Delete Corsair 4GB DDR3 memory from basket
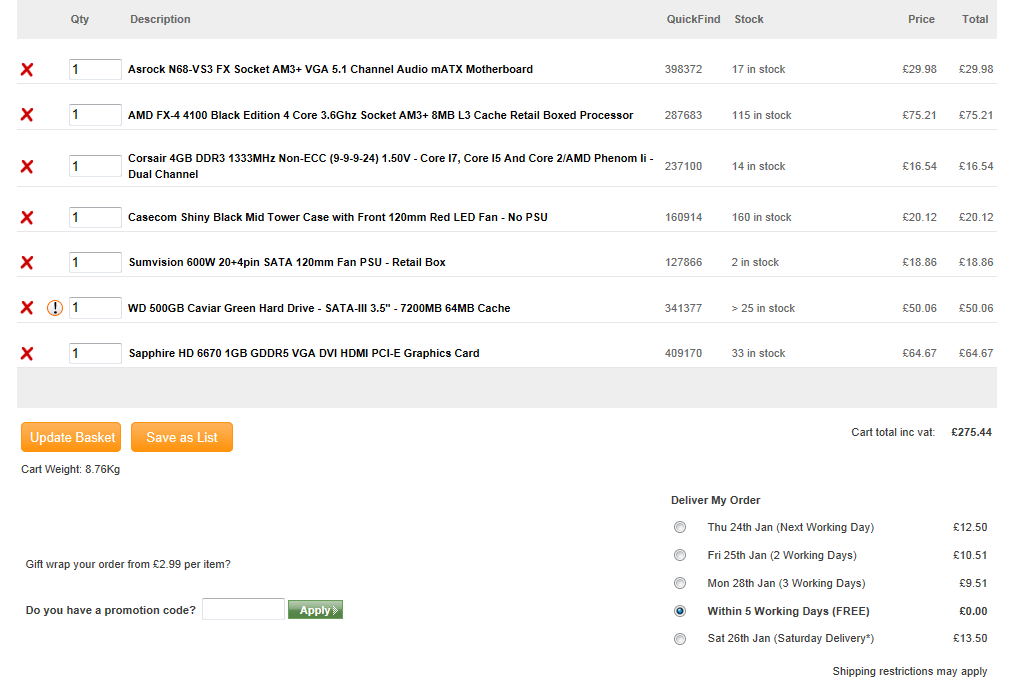Viewport: 1027px width, 688px height. 27,166
